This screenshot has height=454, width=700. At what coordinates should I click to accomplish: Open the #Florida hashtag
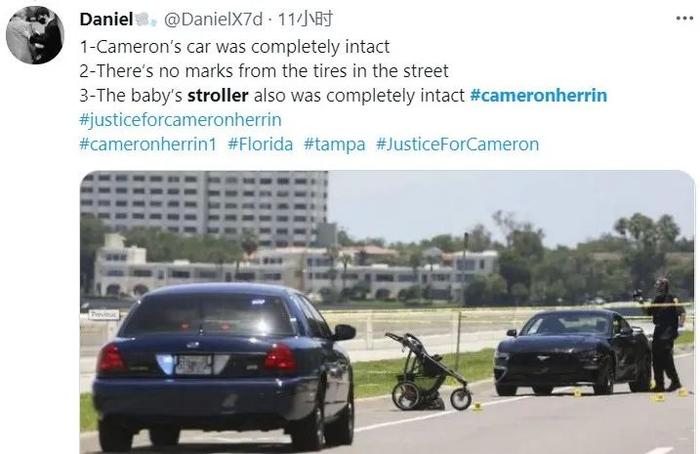click(x=260, y=144)
